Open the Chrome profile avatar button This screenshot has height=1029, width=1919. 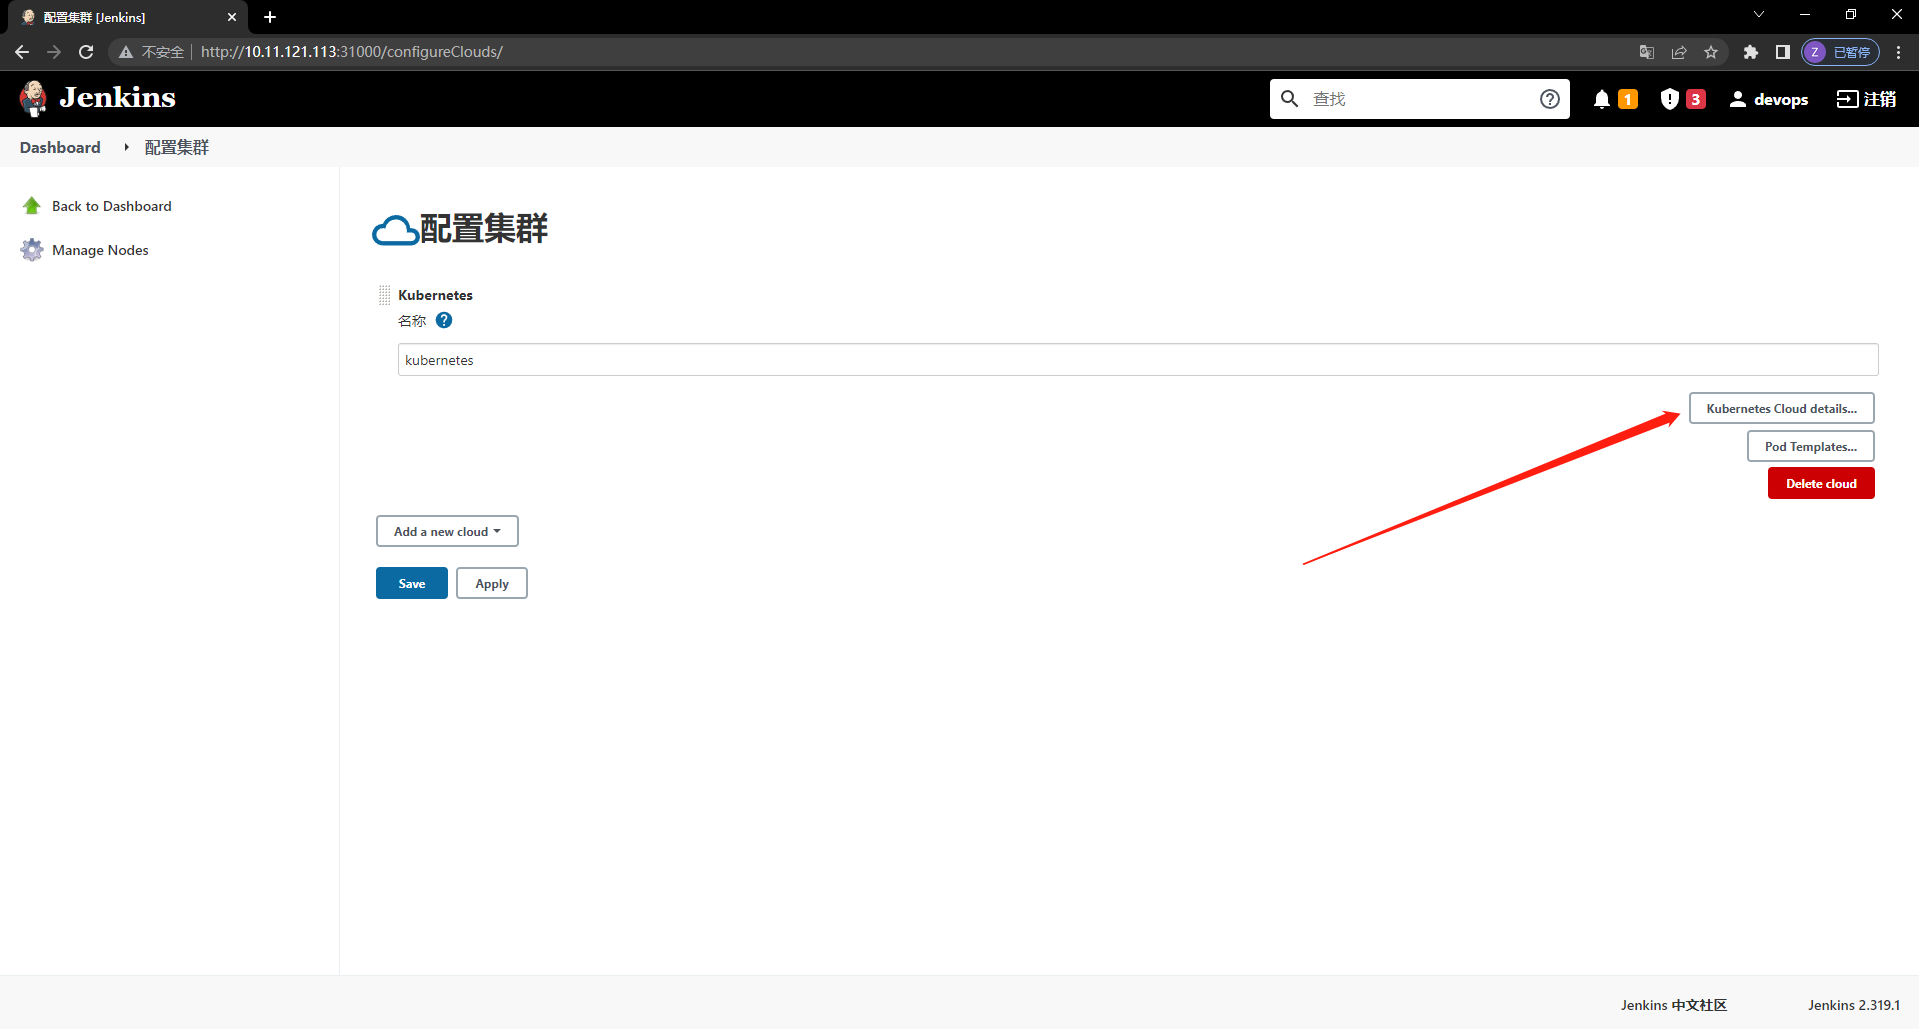[x=1840, y=52]
